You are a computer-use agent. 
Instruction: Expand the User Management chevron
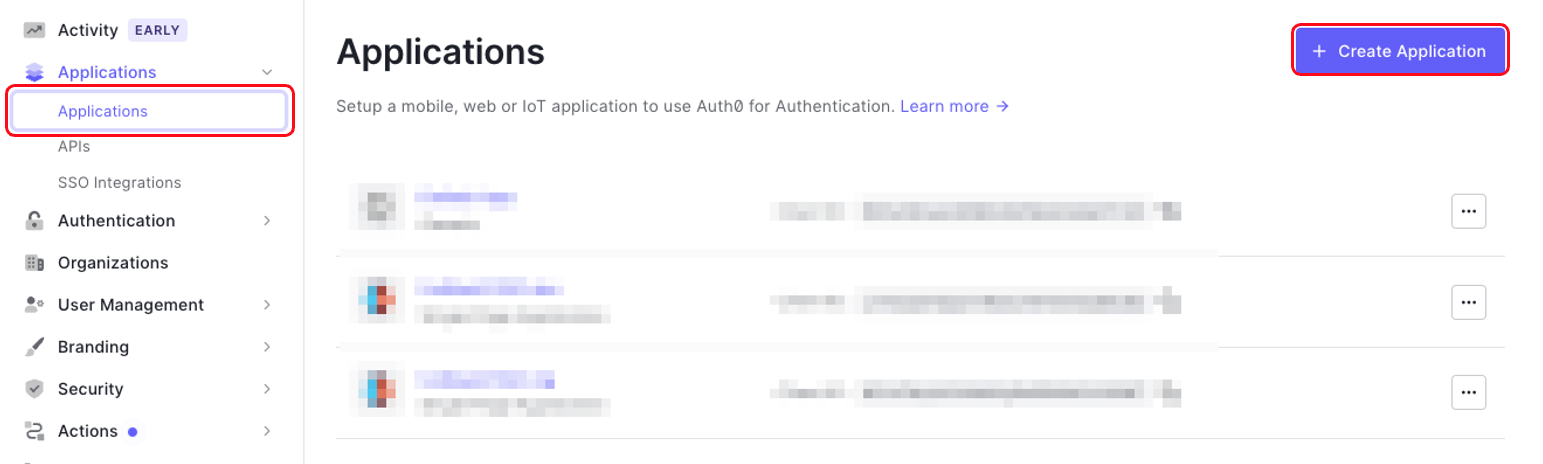click(x=267, y=305)
